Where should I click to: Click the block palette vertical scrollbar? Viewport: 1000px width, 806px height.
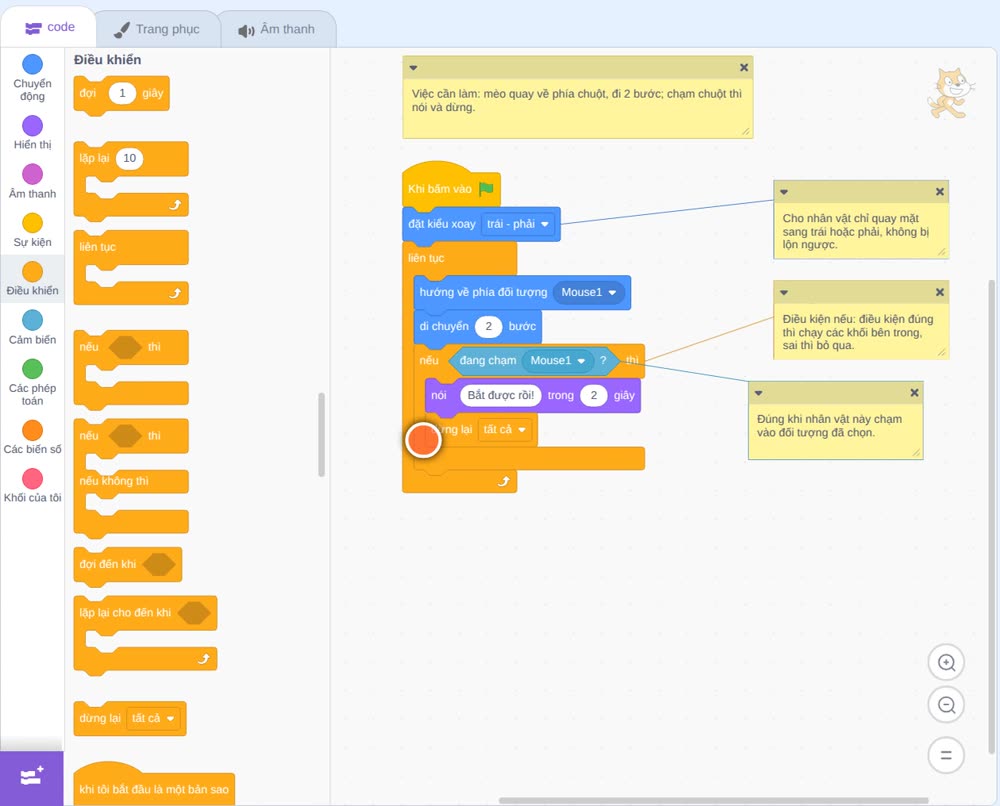(321, 434)
